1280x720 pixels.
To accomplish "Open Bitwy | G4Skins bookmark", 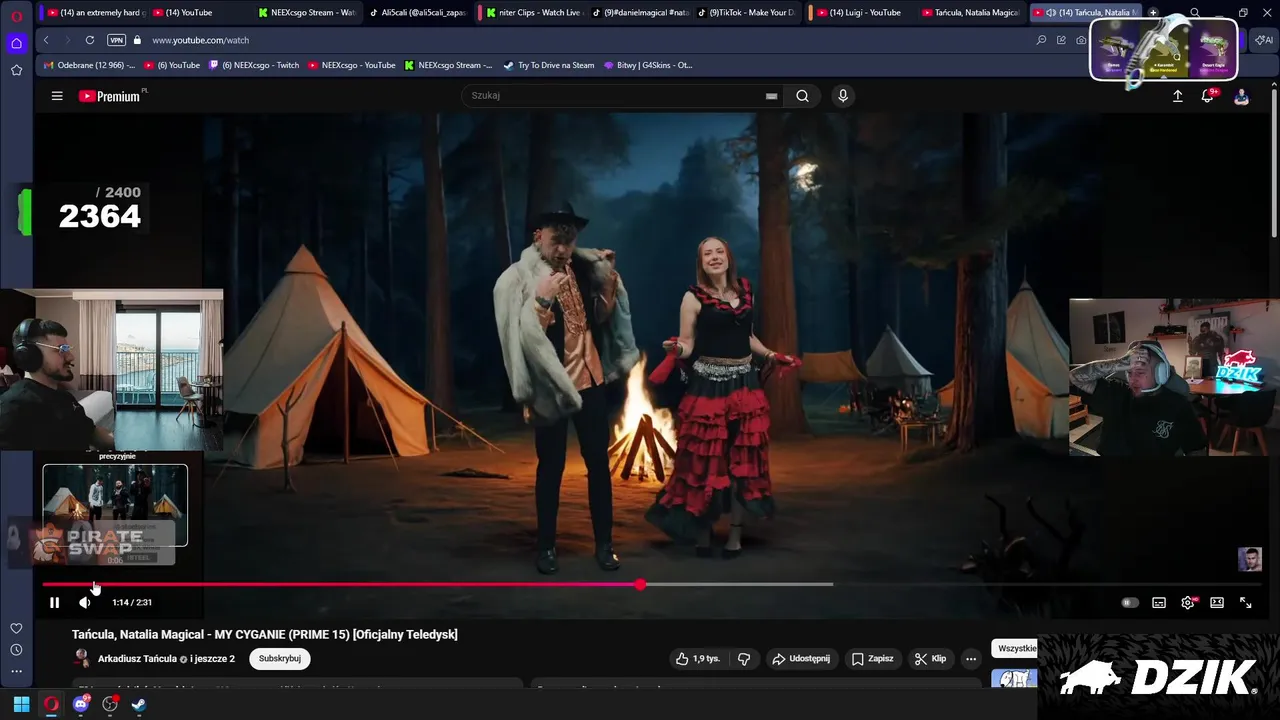I will pos(648,65).
